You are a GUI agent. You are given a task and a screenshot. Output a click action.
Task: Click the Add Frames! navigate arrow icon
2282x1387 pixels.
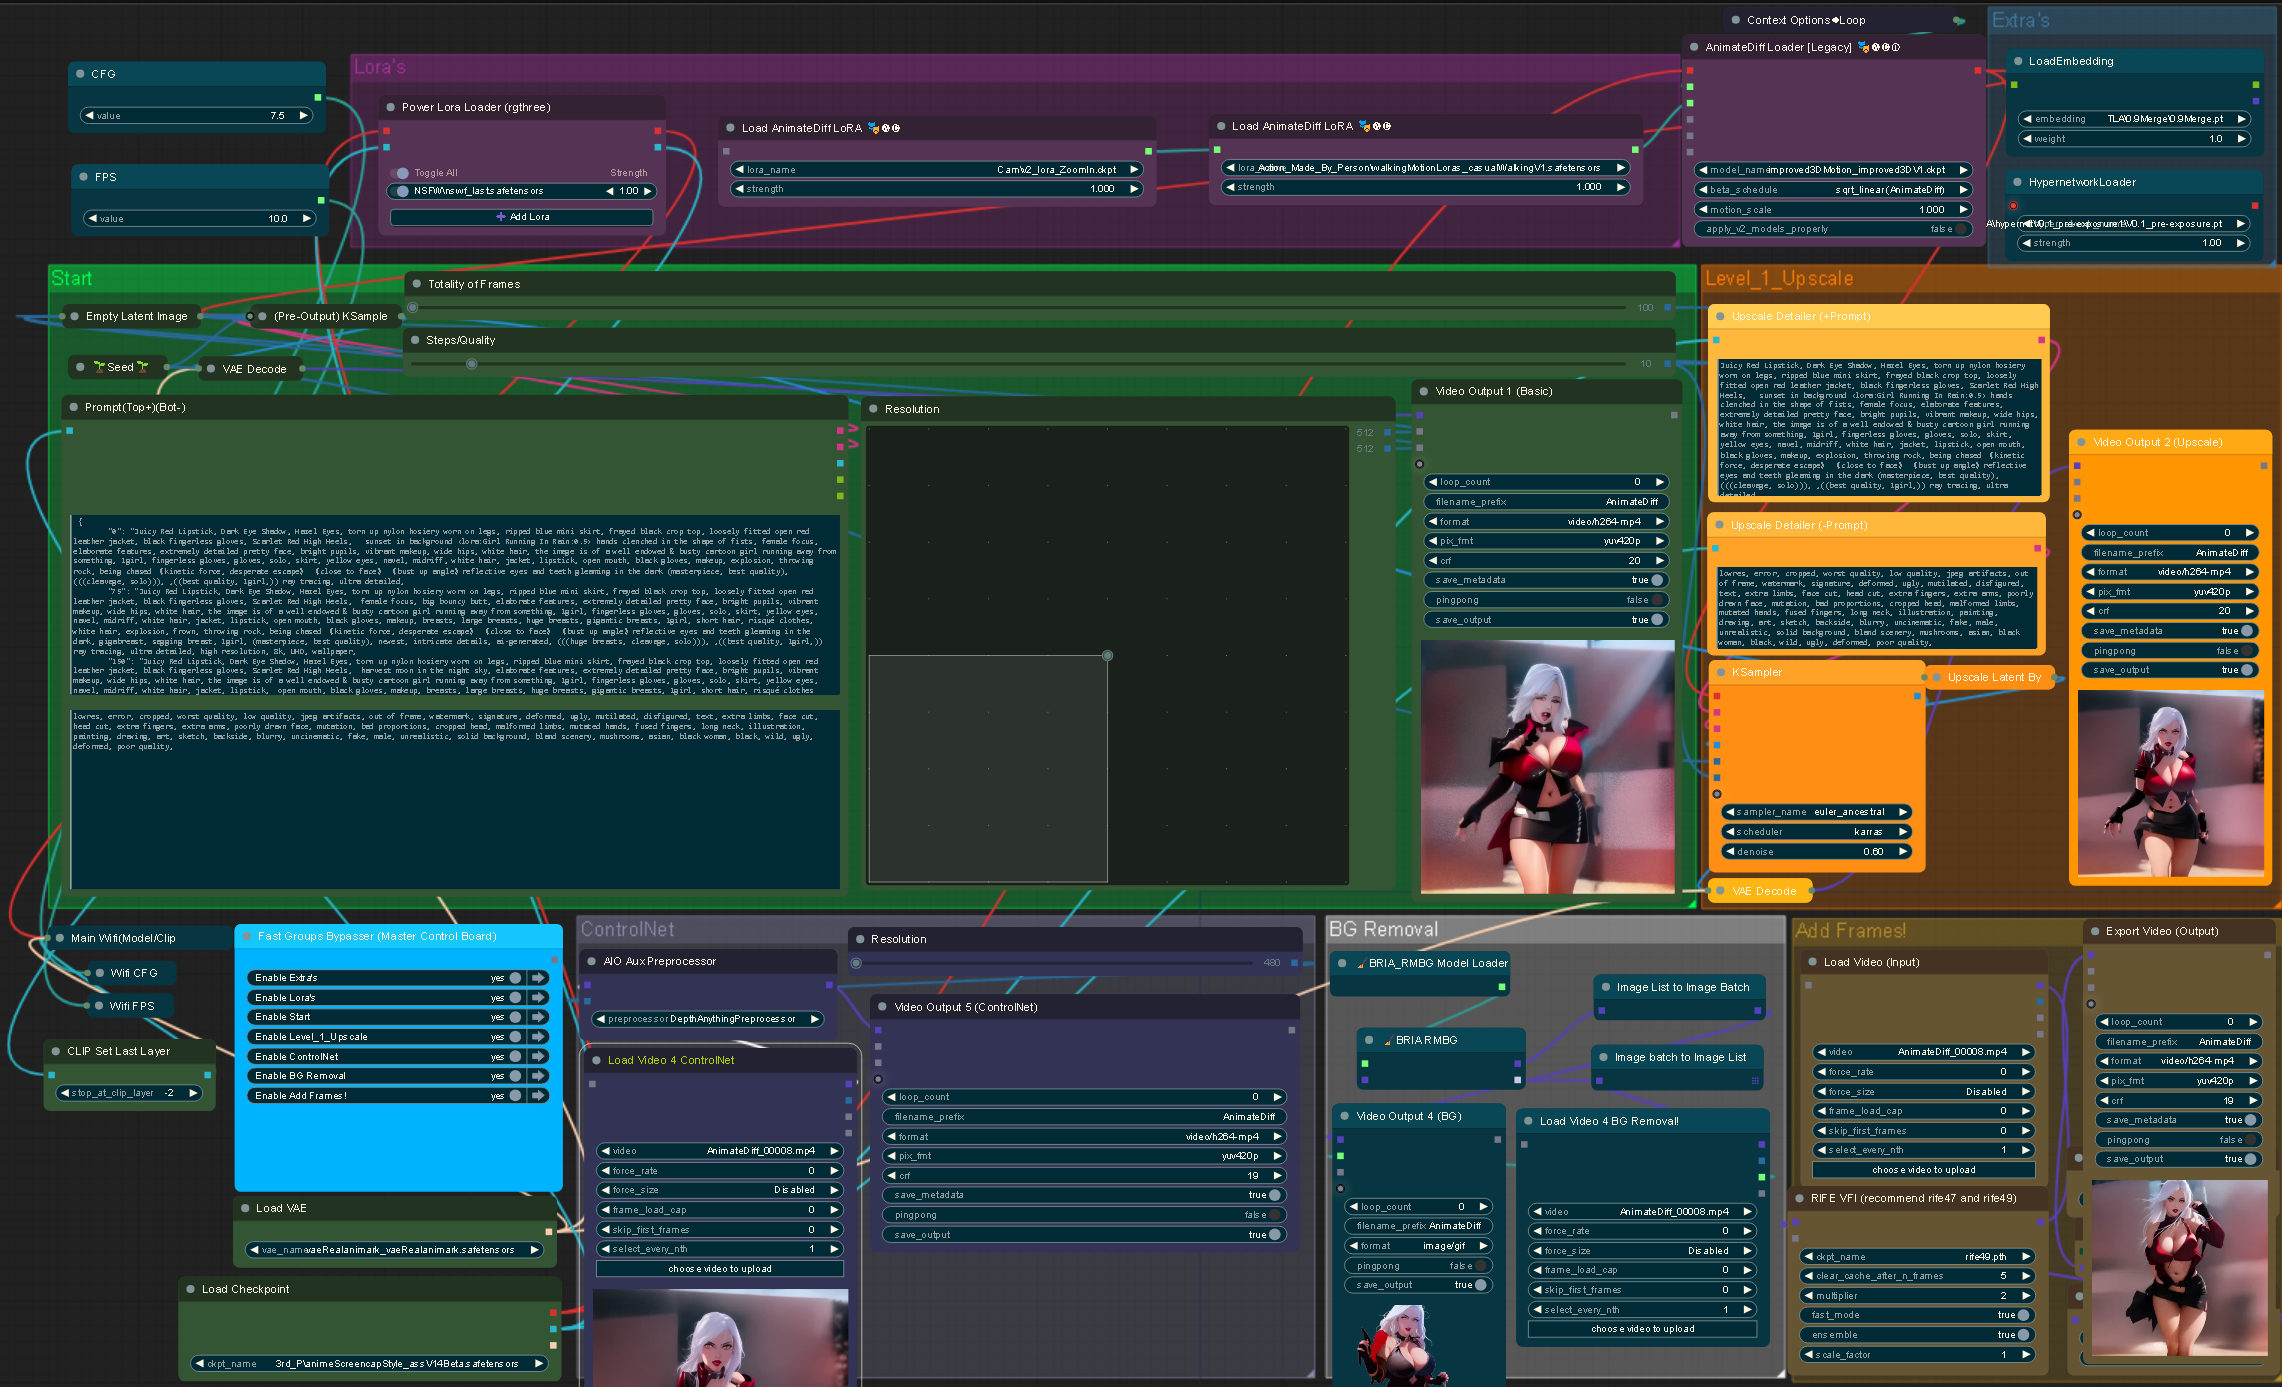[x=539, y=1096]
